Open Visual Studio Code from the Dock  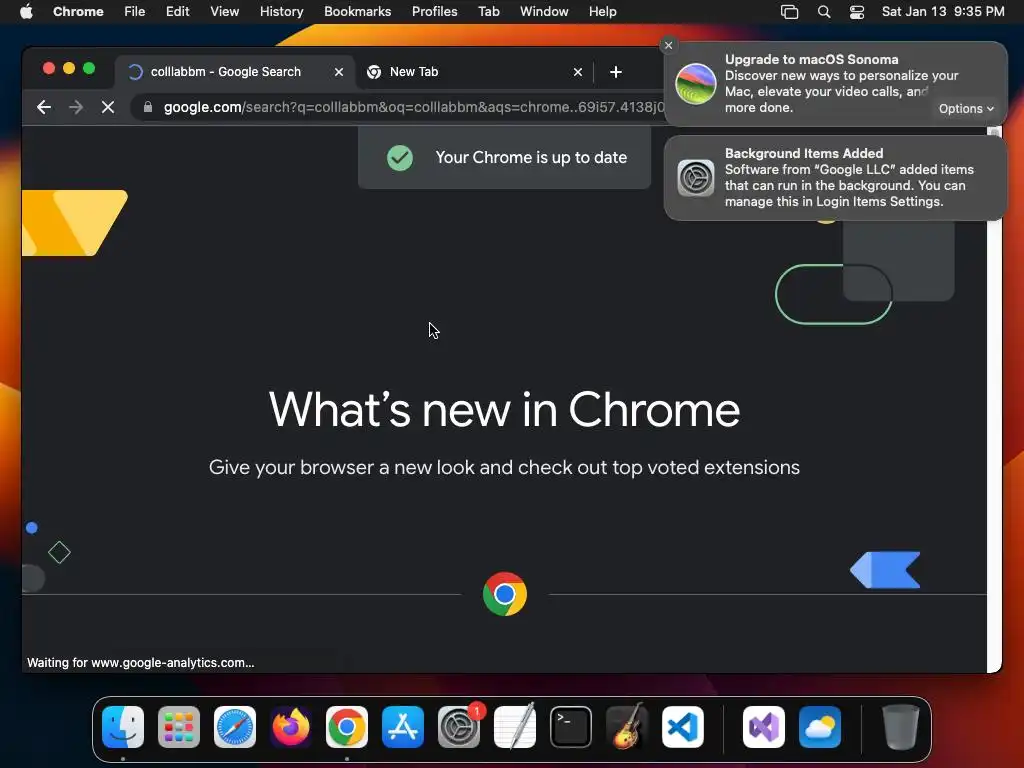[x=682, y=727]
